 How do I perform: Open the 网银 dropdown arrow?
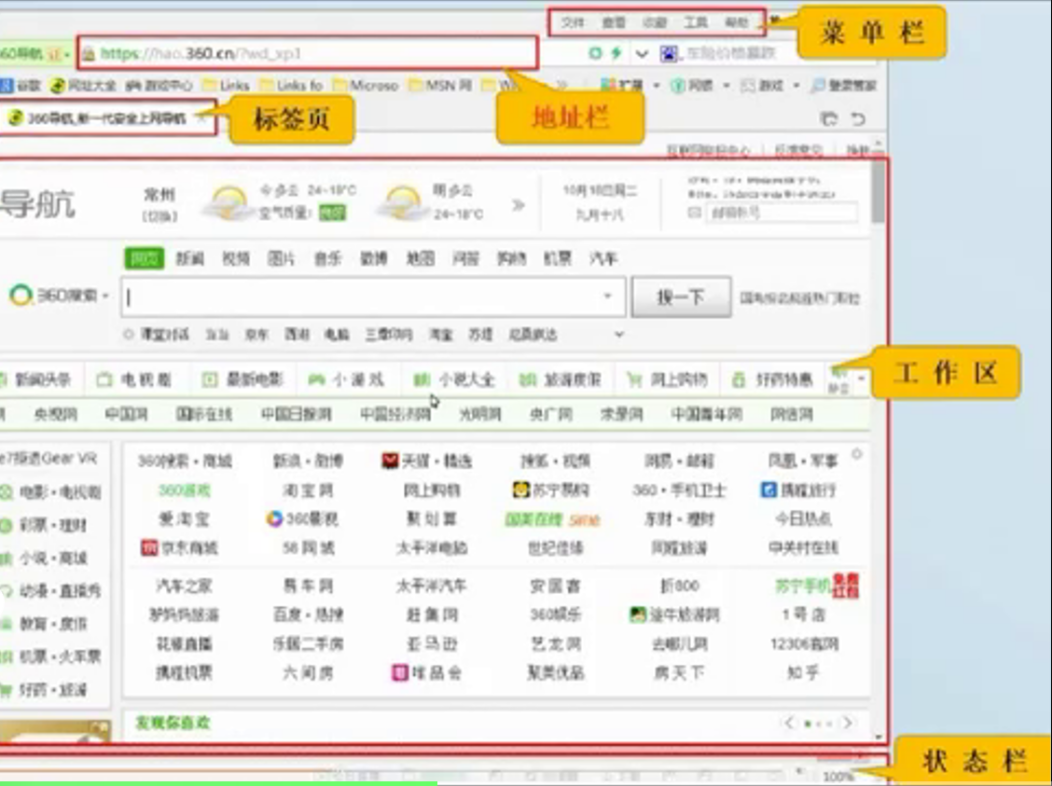pyautogui.click(x=726, y=86)
